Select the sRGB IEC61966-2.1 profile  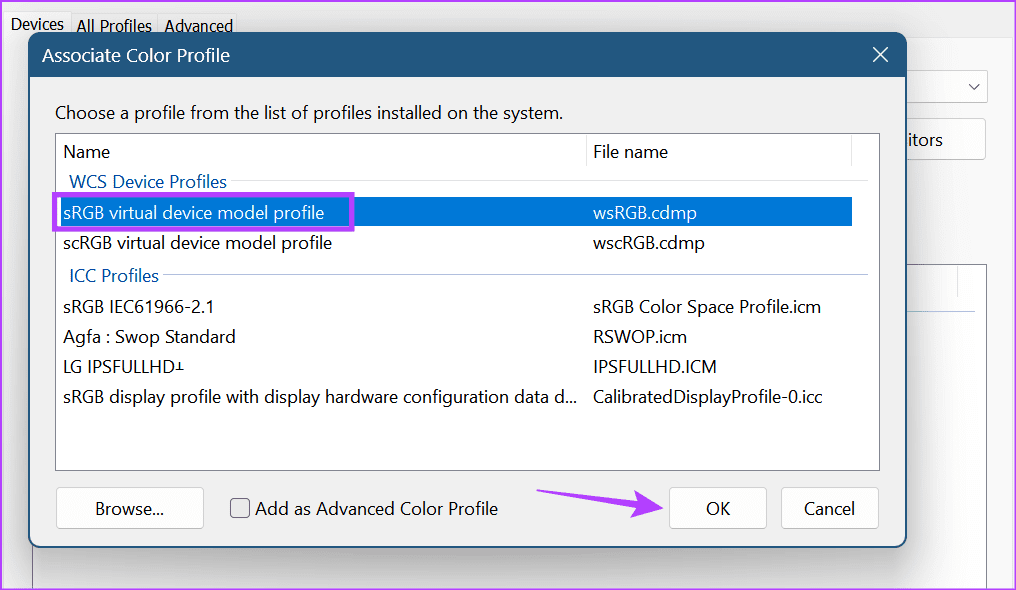454,307
